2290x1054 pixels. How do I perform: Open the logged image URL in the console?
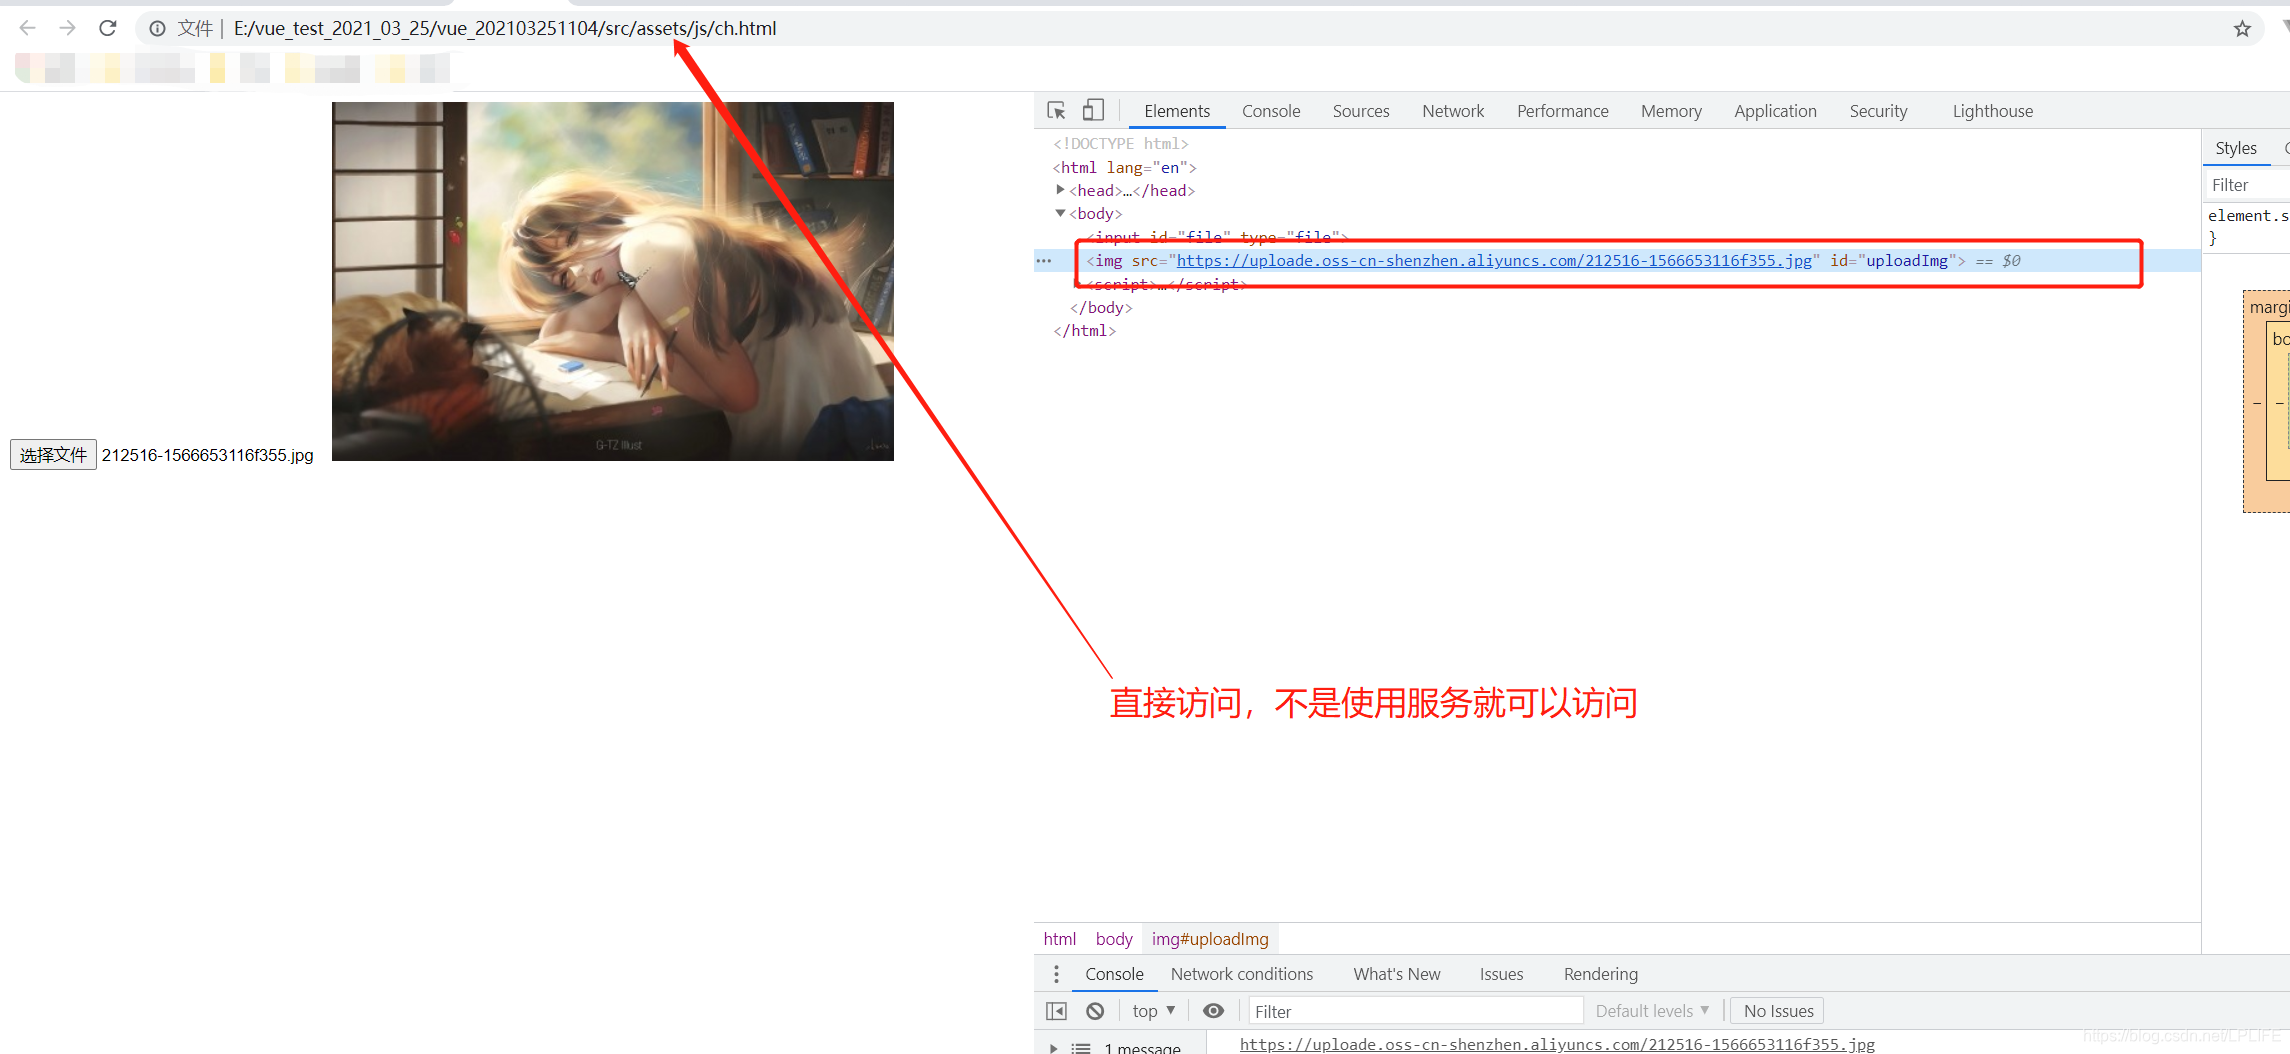1557,1044
